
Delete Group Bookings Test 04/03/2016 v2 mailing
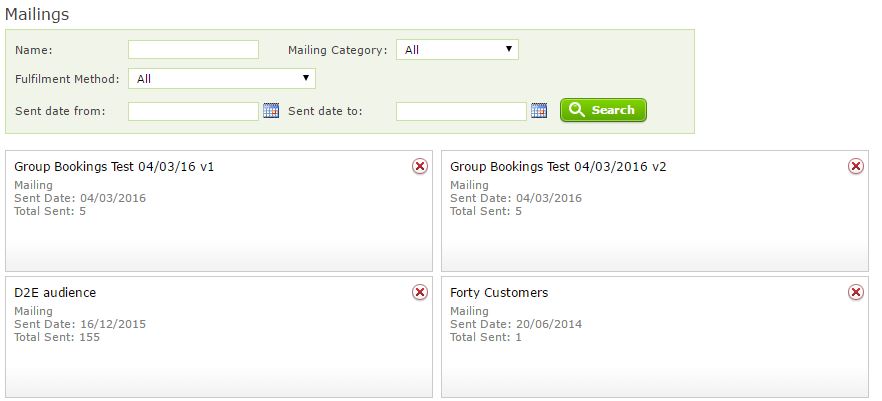tap(856, 166)
